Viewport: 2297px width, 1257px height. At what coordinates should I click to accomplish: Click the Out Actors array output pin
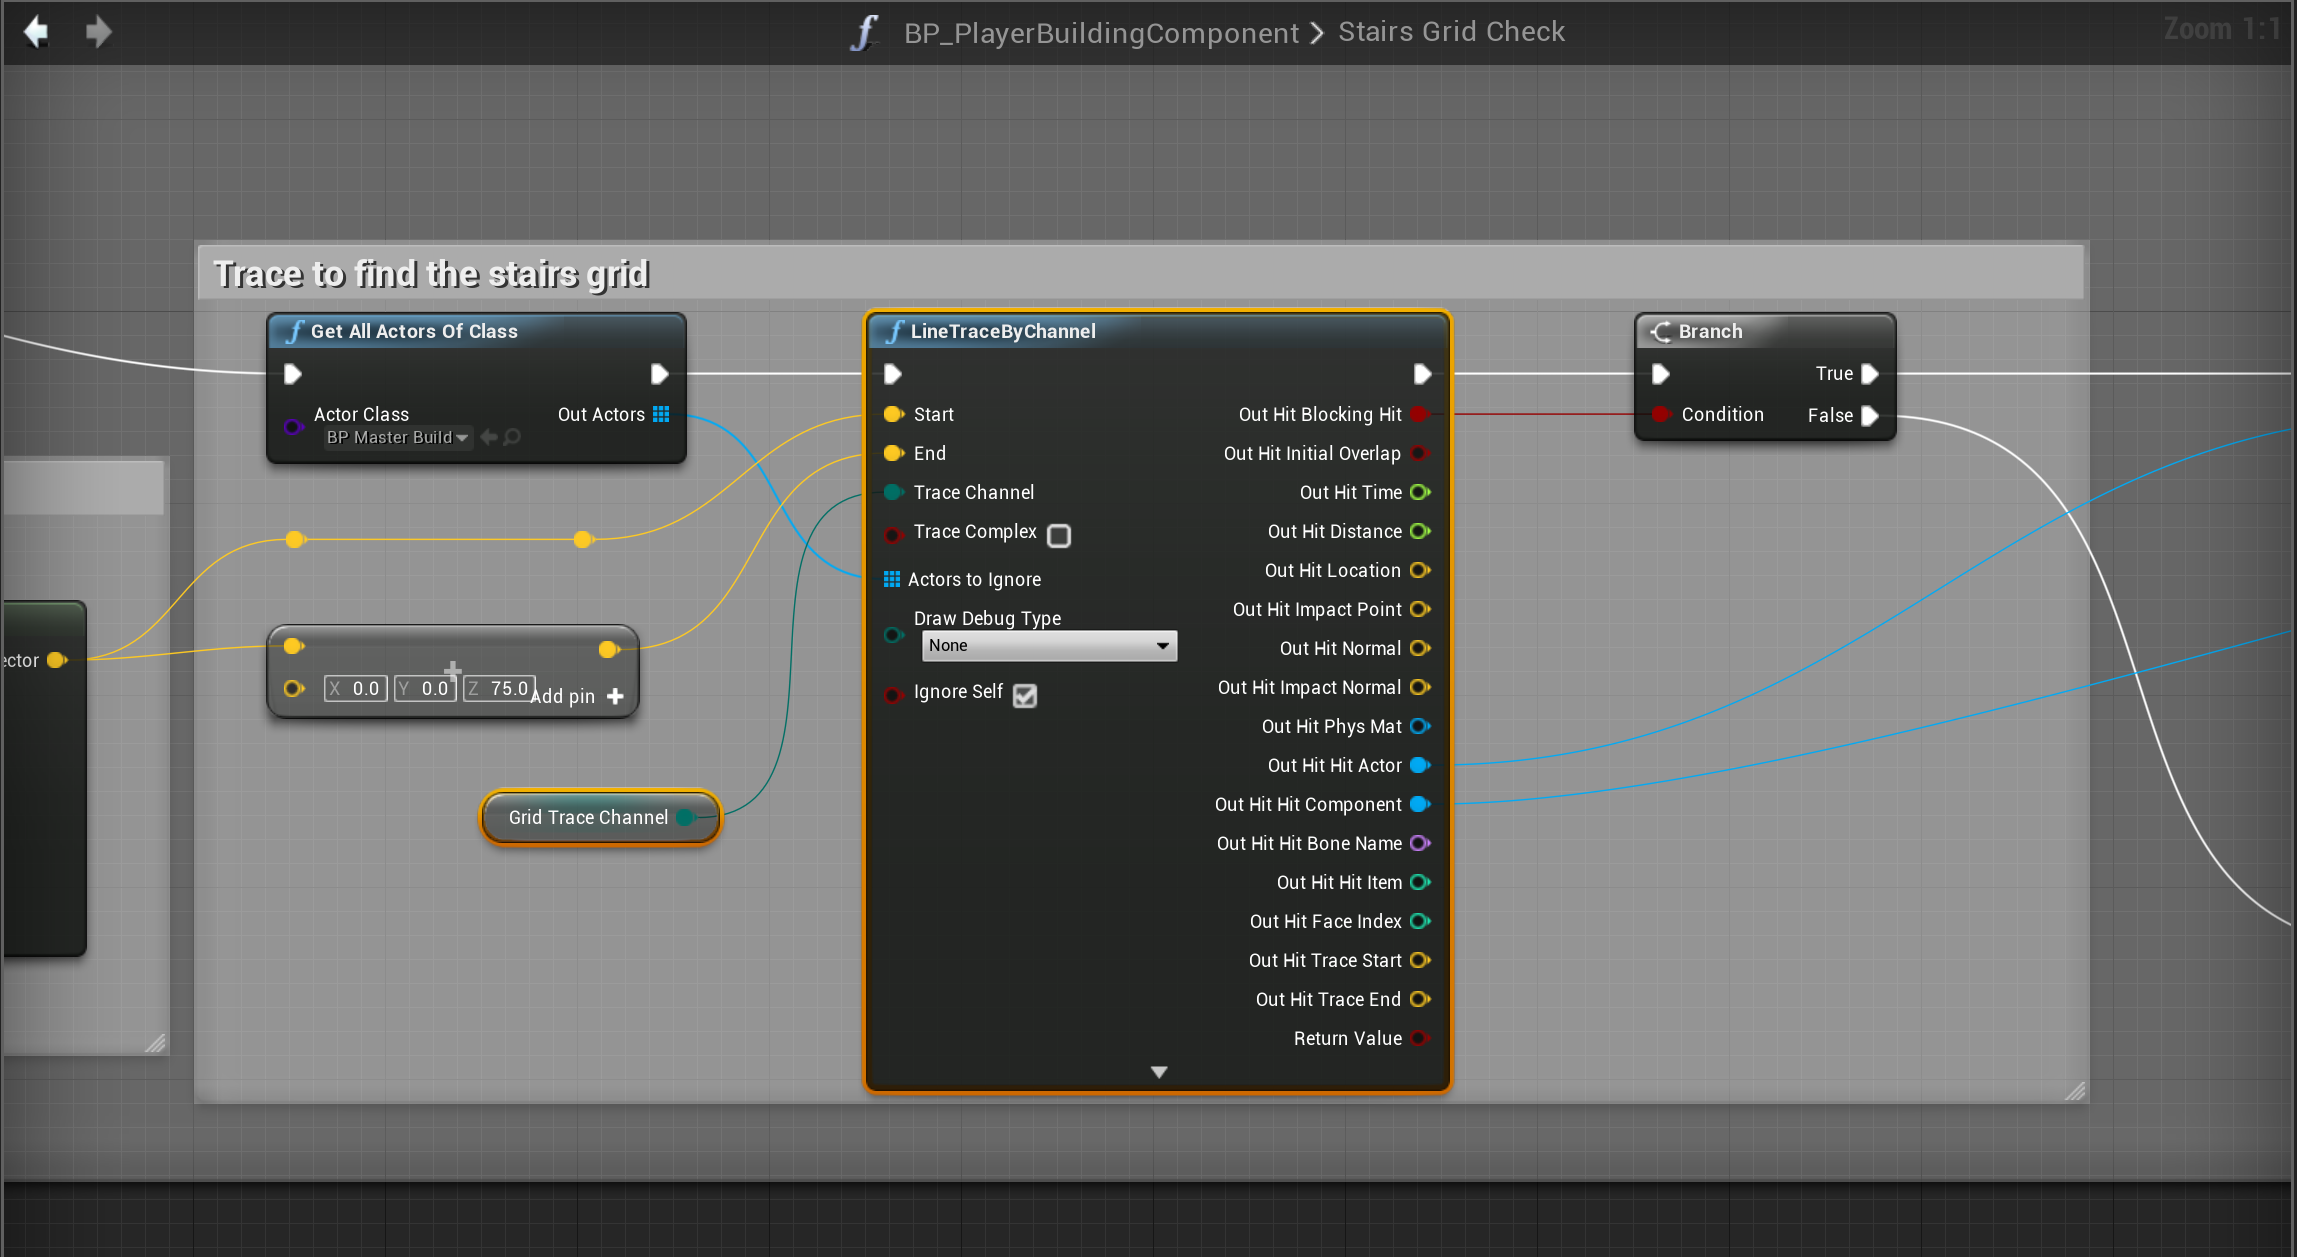point(661,414)
